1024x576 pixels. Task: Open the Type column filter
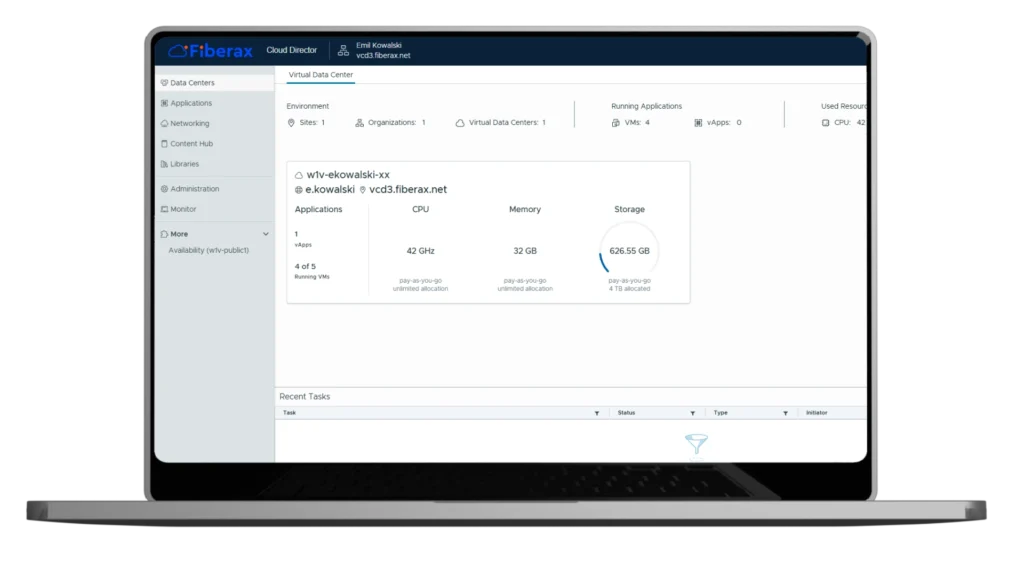pyautogui.click(x=786, y=413)
